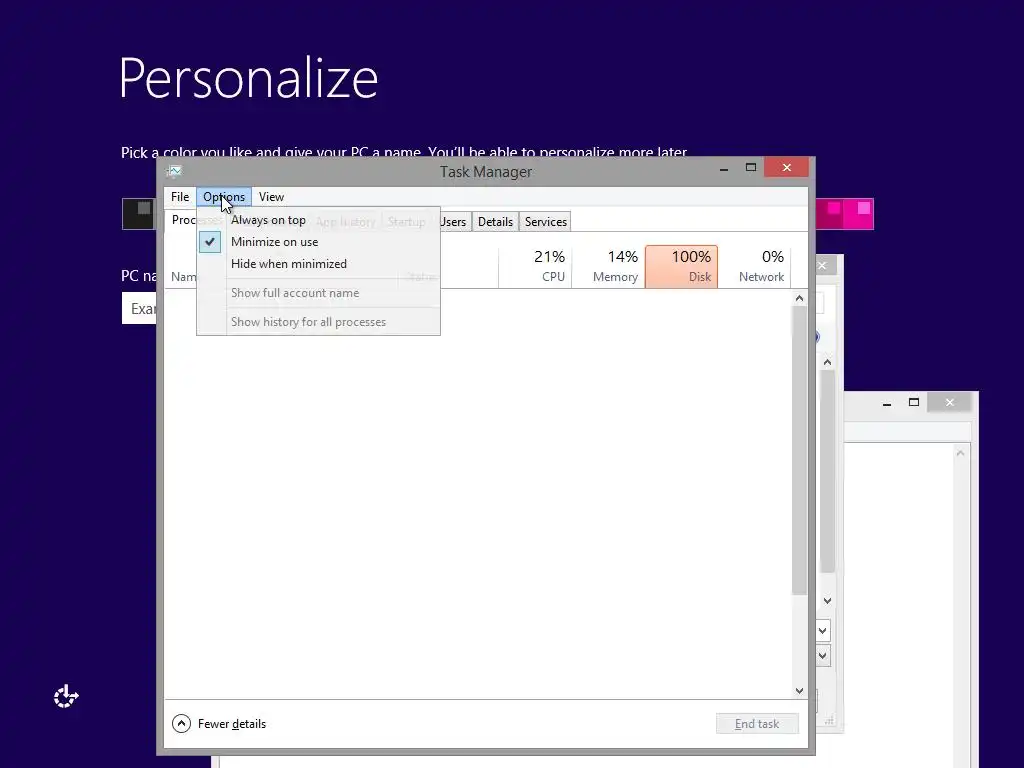This screenshot has width=1024, height=768.
Task: Click the Task Manager scrollbar up arrow
Action: tap(799, 298)
